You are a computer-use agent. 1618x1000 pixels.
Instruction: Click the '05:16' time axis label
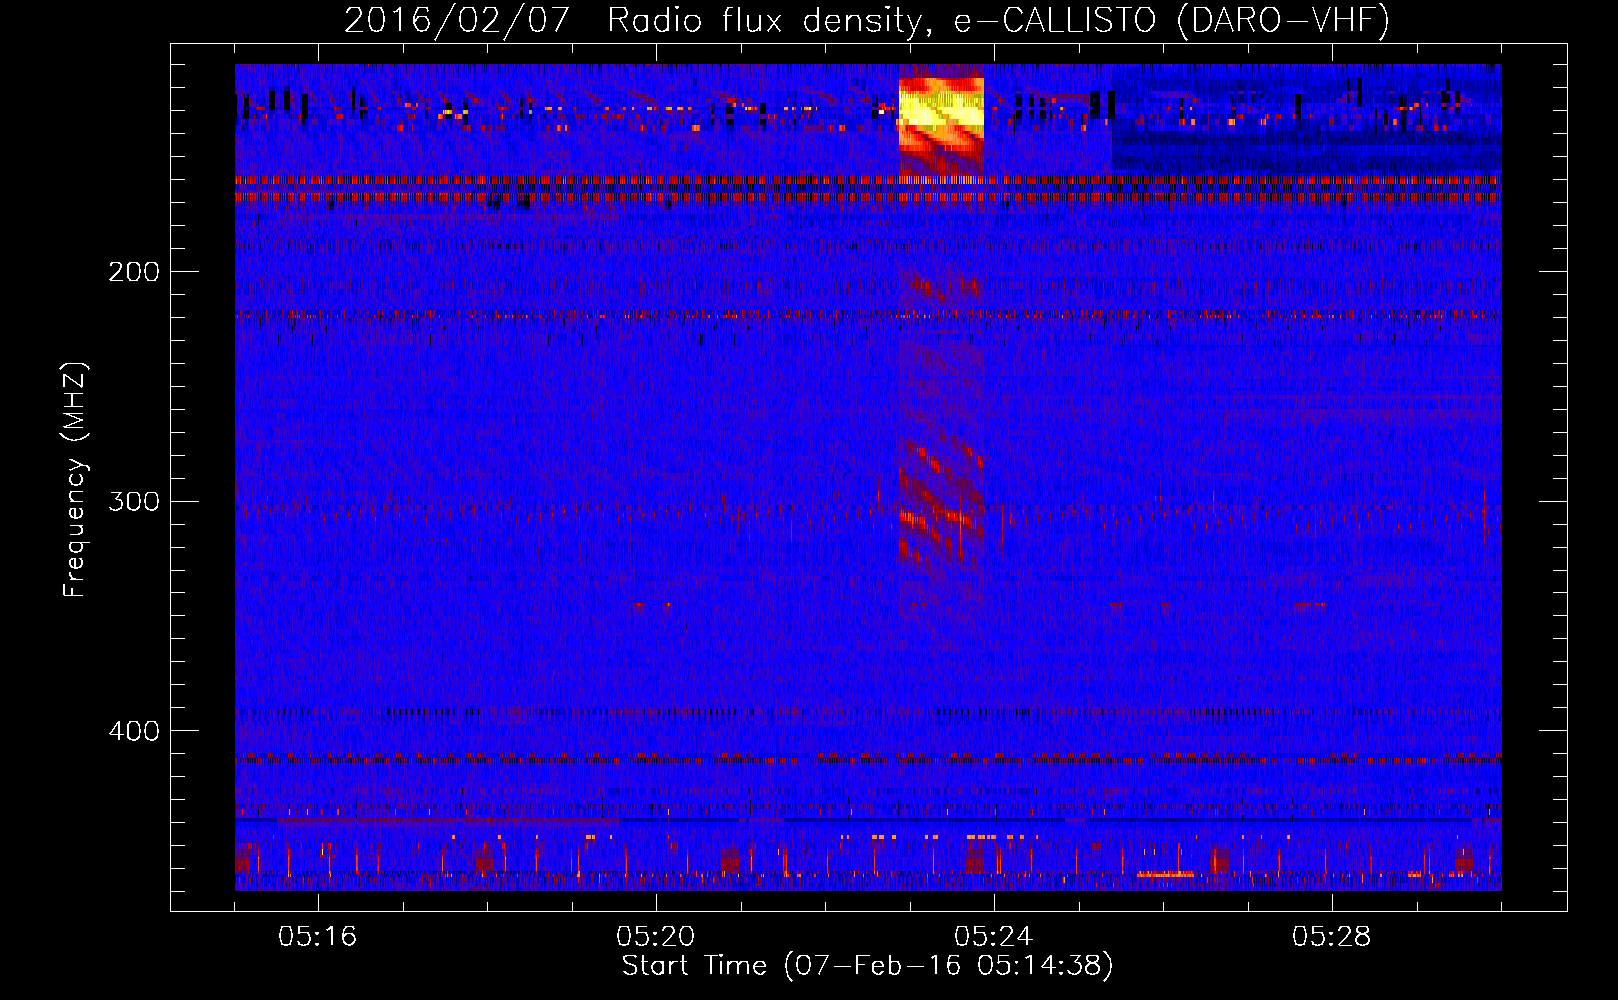point(318,937)
